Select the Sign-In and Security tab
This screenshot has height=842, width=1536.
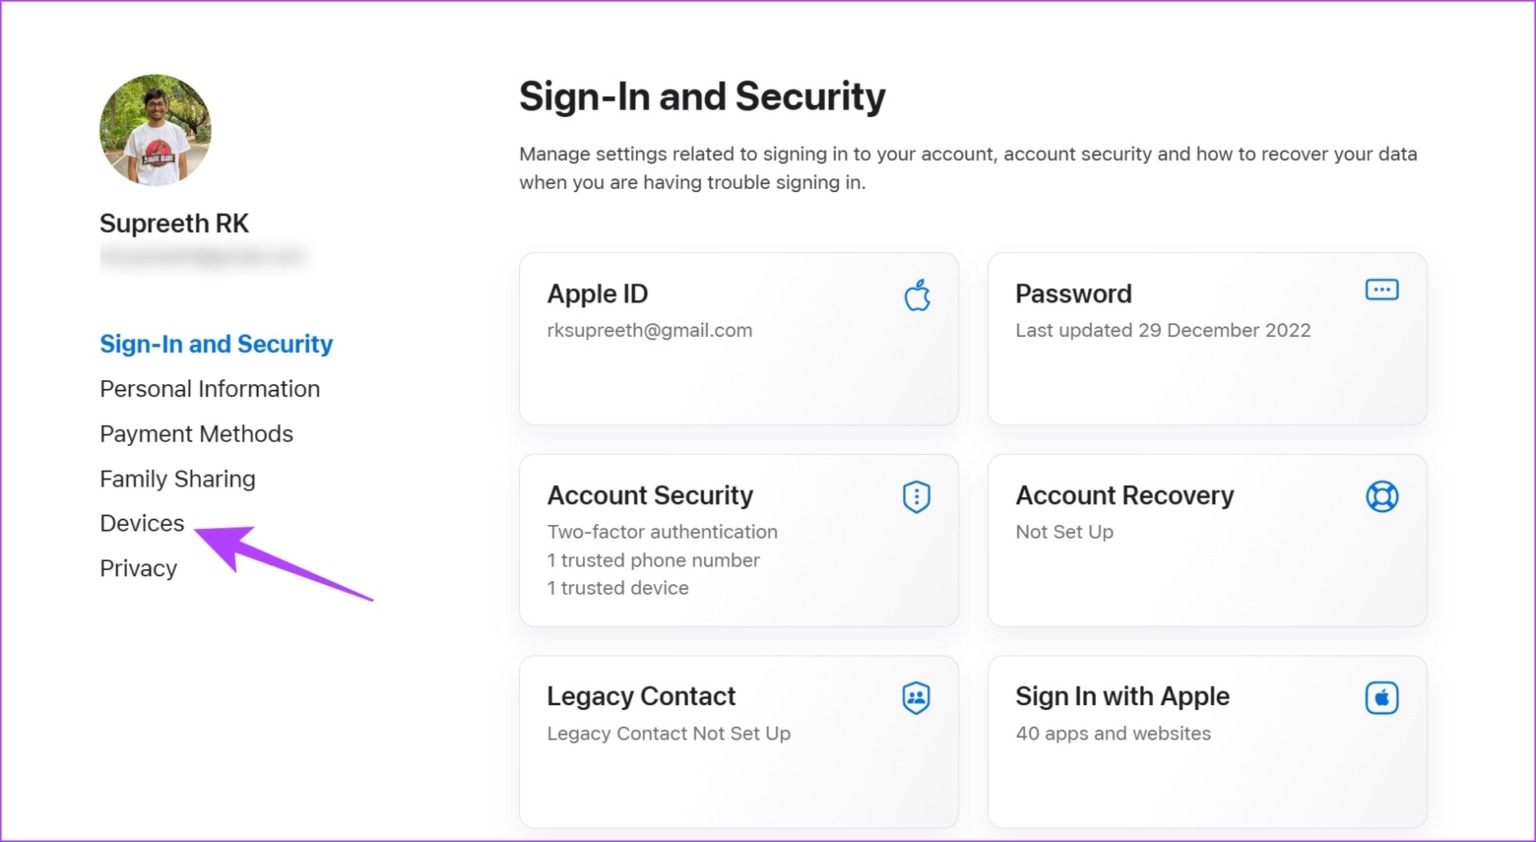pyautogui.click(x=216, y=344)
